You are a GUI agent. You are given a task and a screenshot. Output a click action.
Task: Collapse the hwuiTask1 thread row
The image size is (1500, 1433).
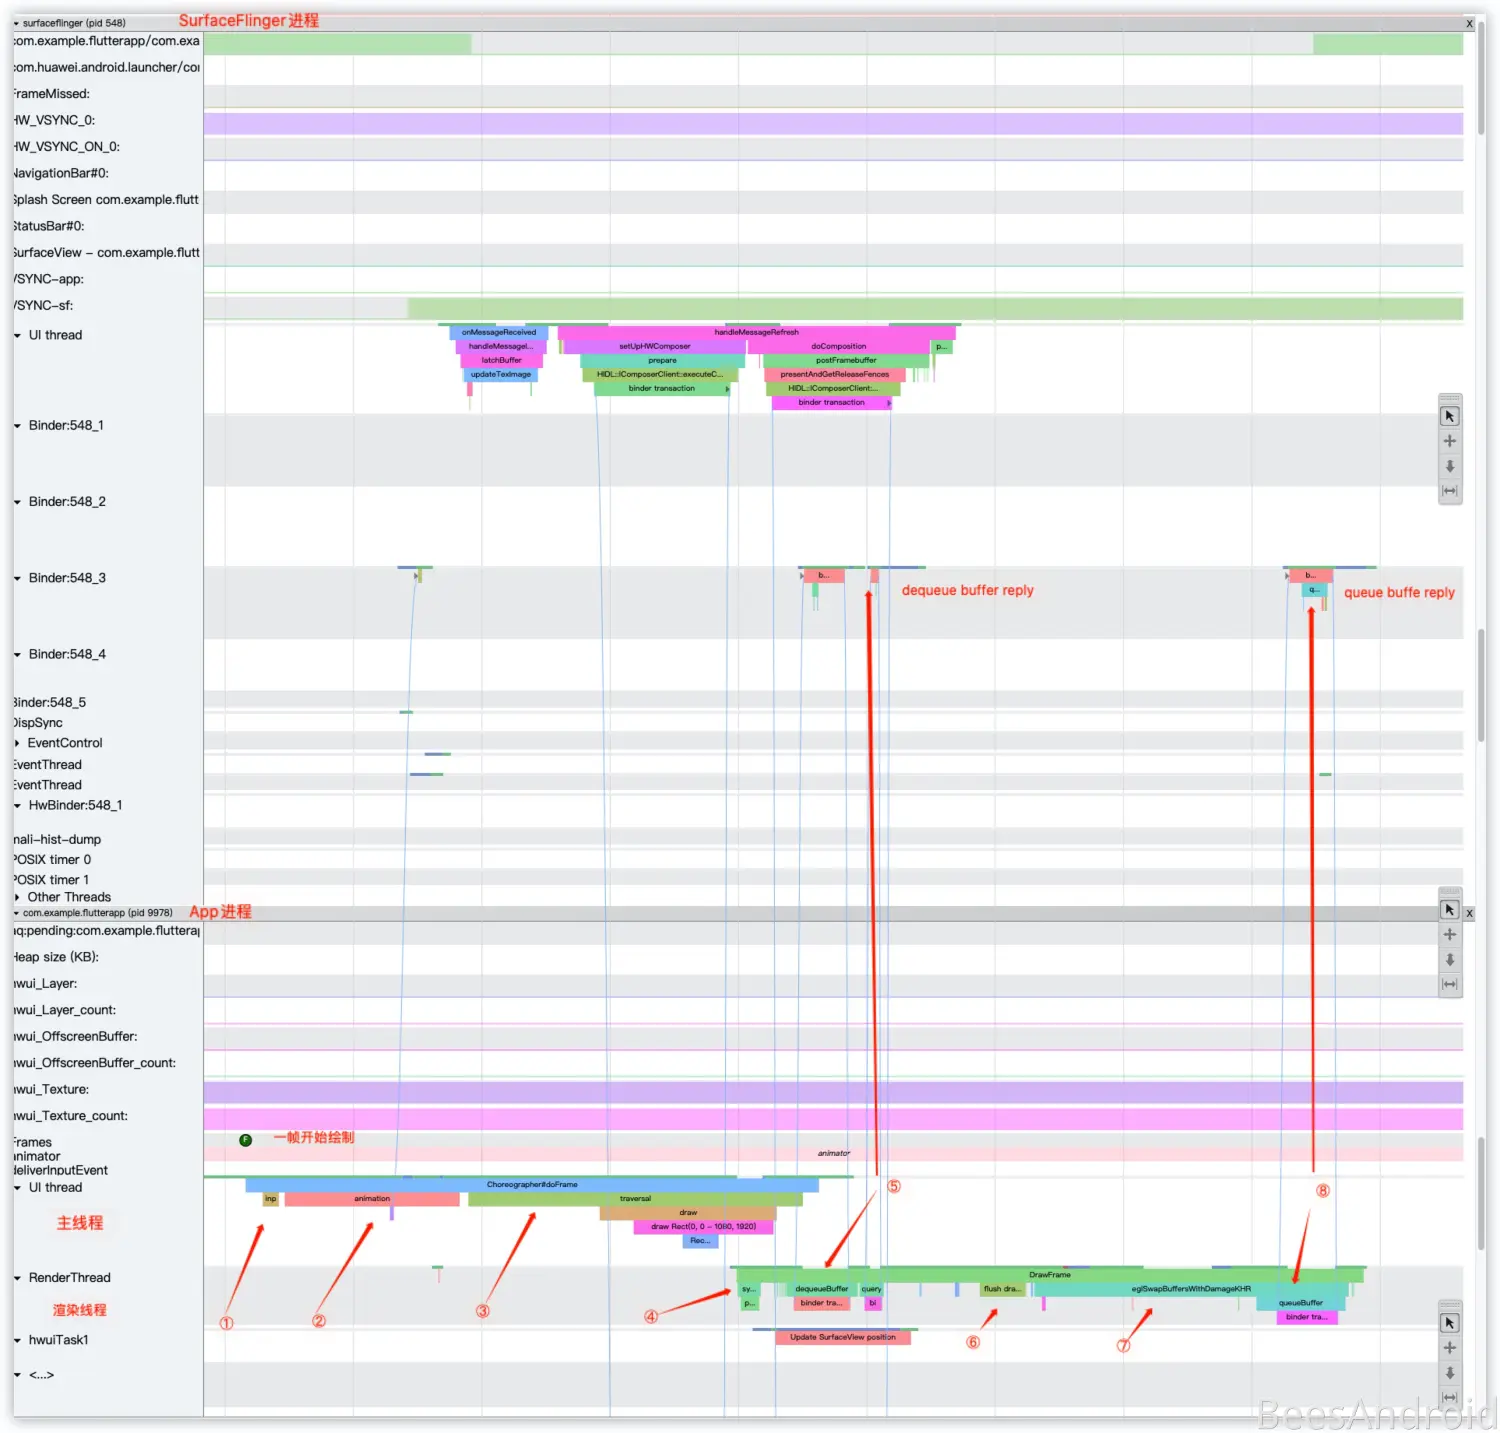pyautogui.click(x=18, y=1340)
